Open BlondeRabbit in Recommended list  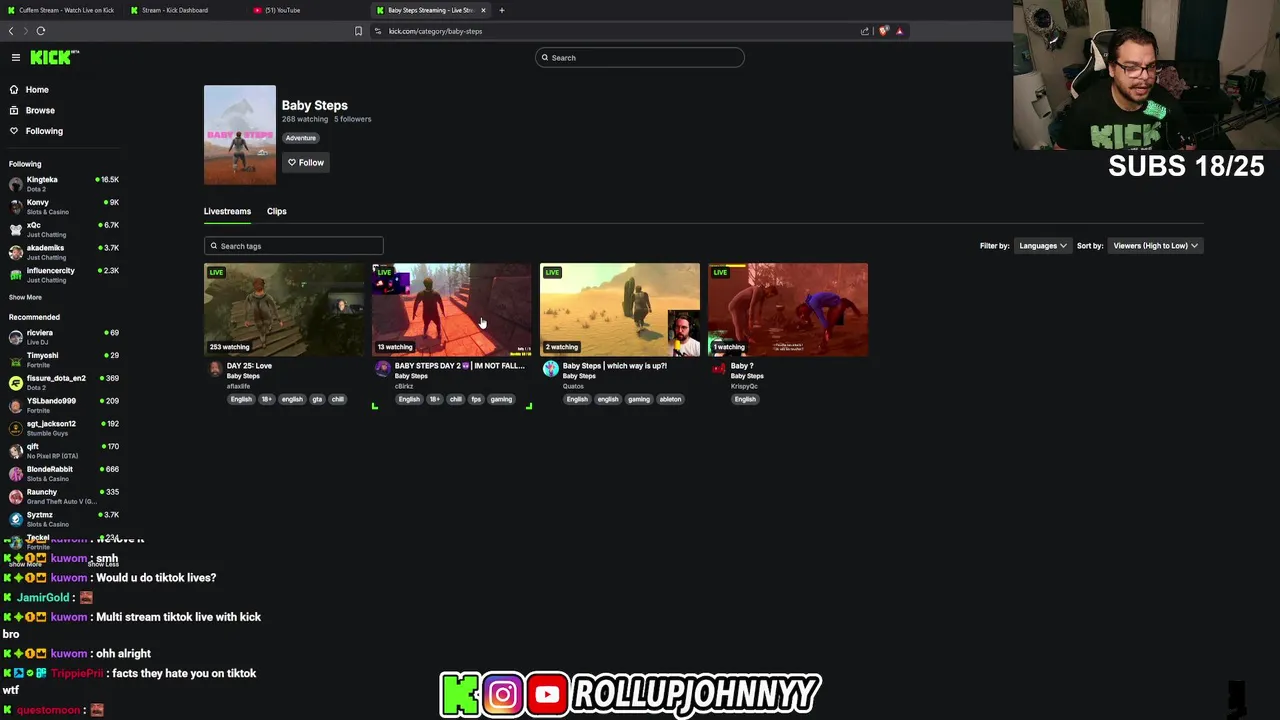pos(63,474)
